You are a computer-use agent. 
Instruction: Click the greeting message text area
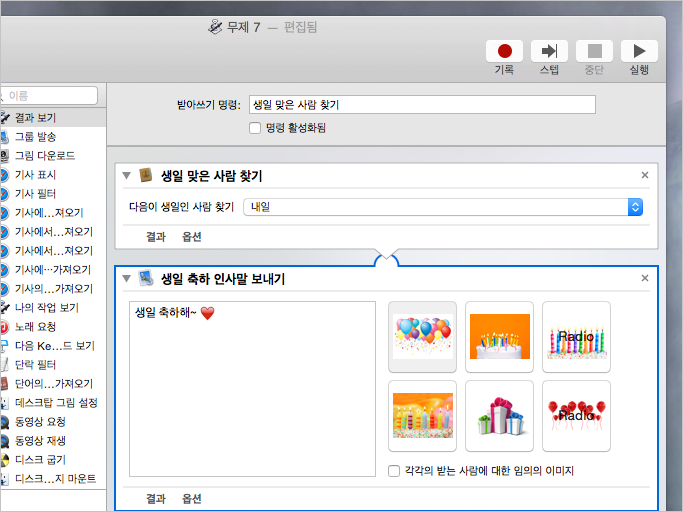(x=253, y=389)
